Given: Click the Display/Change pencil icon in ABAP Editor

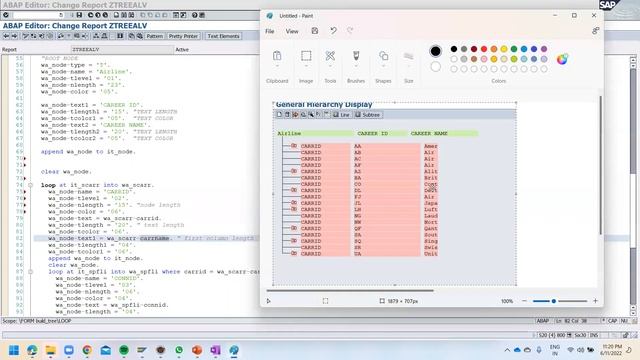Looking at the screenshot, I should coord(25,36).
